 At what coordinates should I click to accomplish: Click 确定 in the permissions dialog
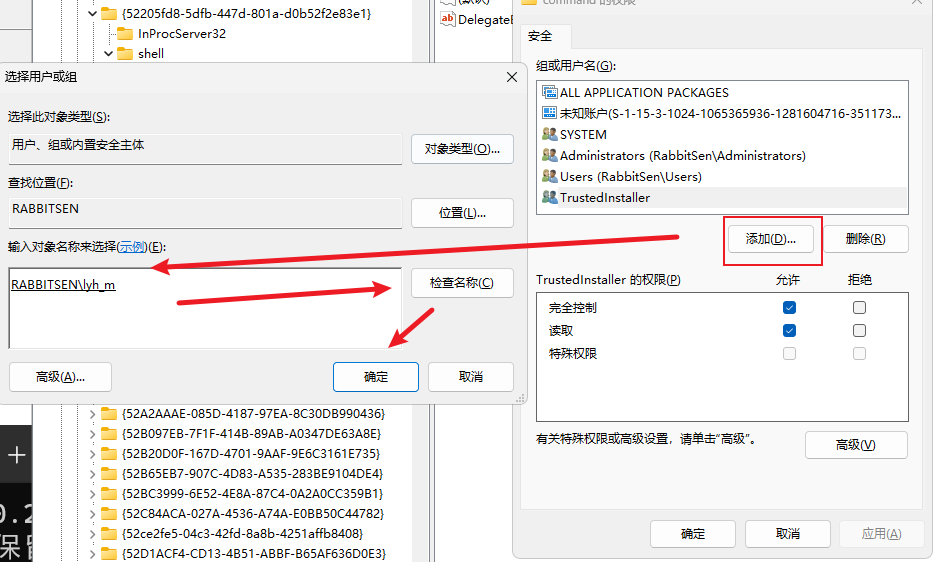pyautogui.click(x=692, y=534)
